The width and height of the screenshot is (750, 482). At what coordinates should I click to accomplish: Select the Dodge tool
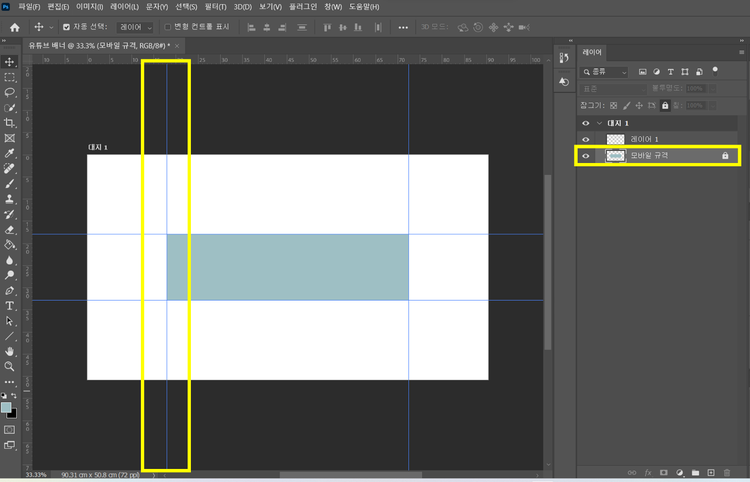[10, 275]
